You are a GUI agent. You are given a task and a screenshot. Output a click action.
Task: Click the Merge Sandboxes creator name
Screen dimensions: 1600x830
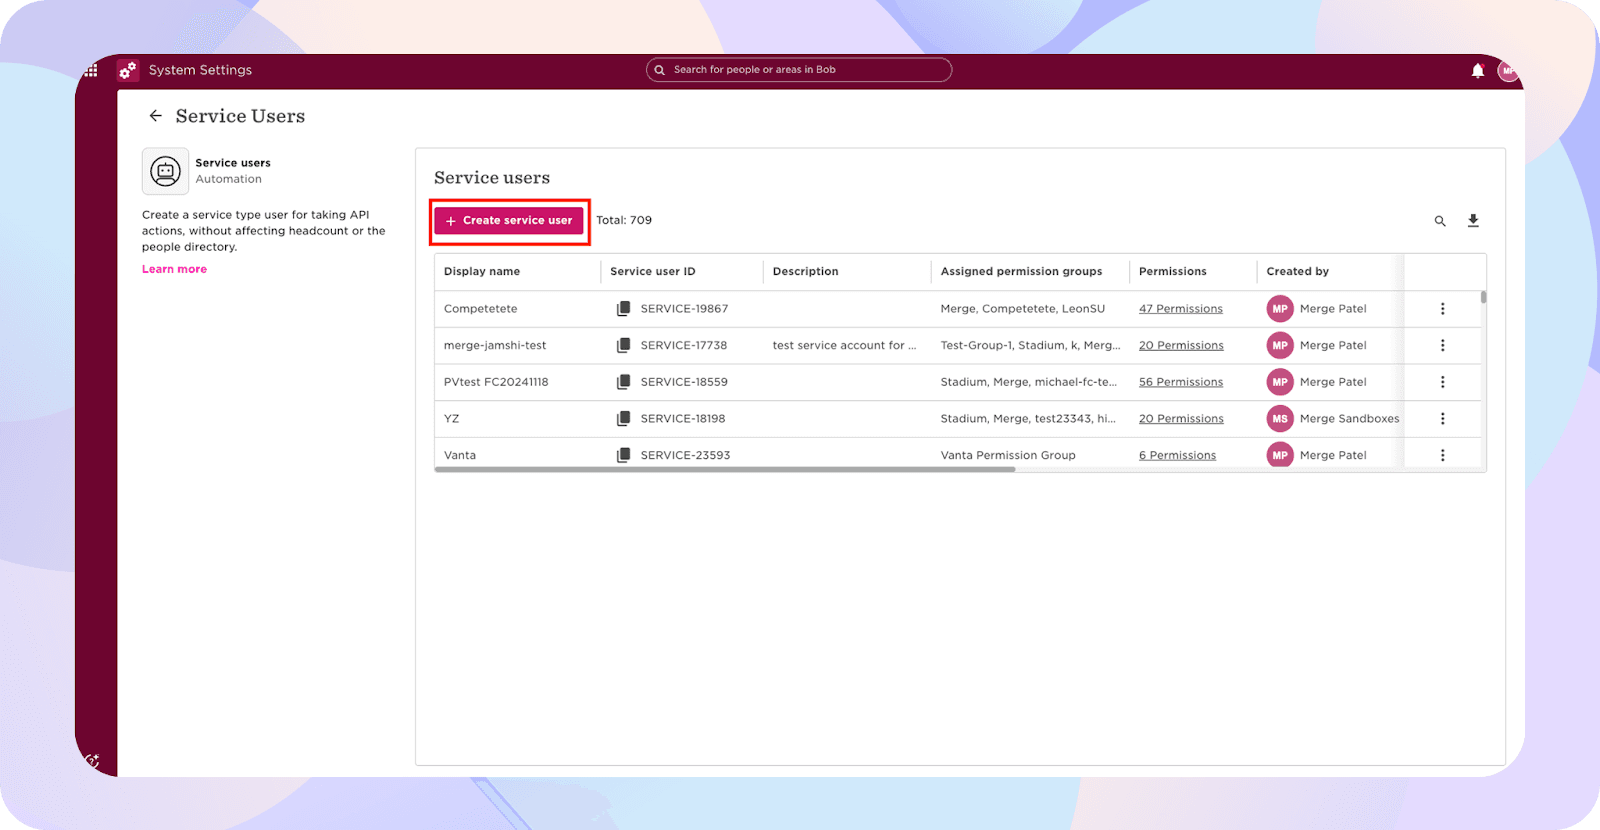(x=1350, y=419)
